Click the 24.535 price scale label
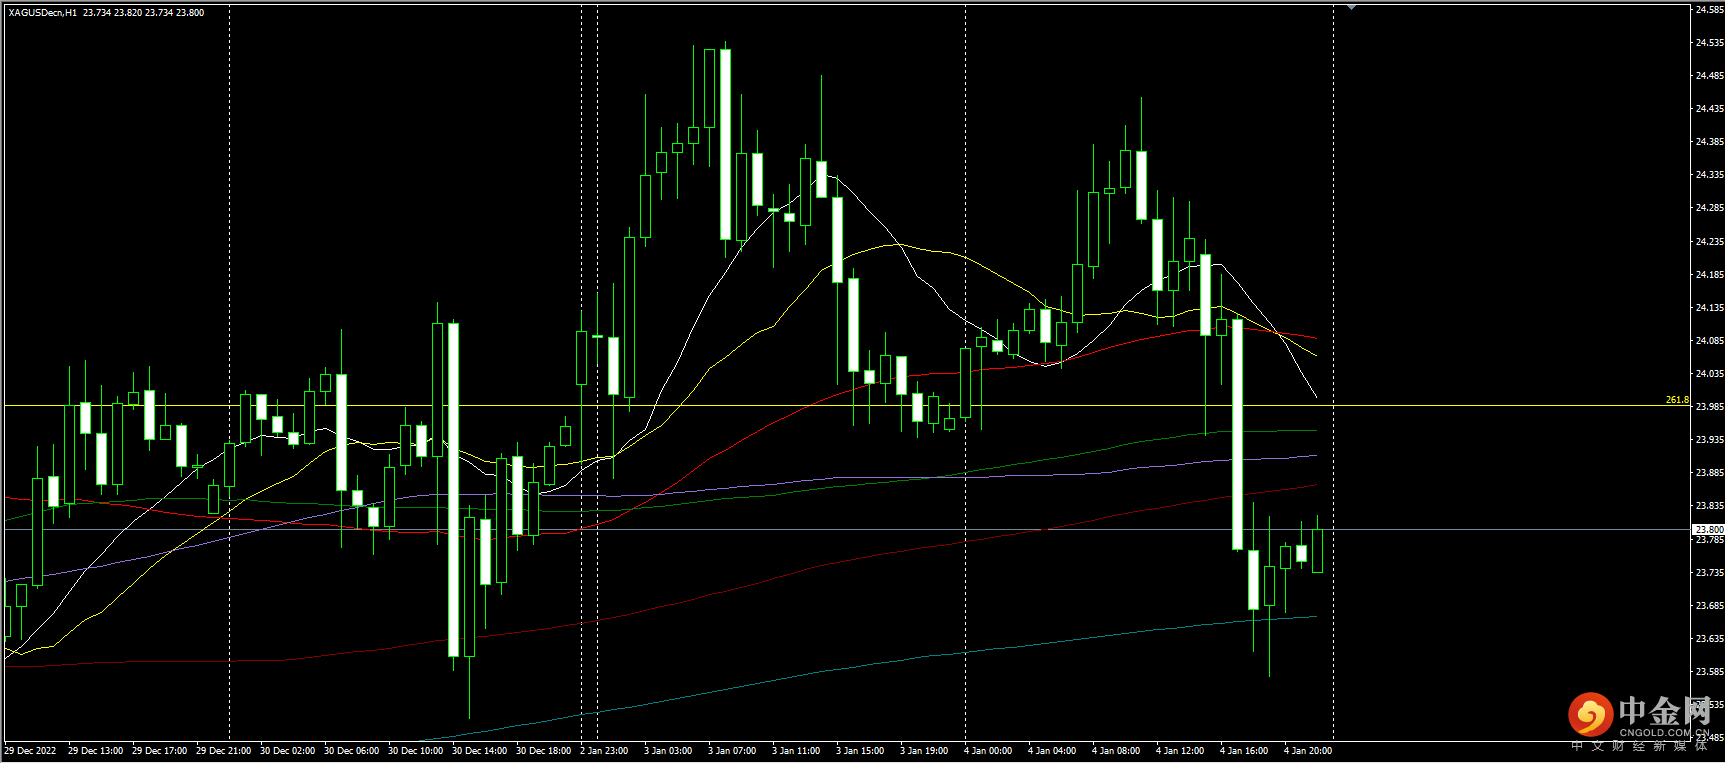The height and width of the screenshot is (764, 1725). coord(1709,43)
